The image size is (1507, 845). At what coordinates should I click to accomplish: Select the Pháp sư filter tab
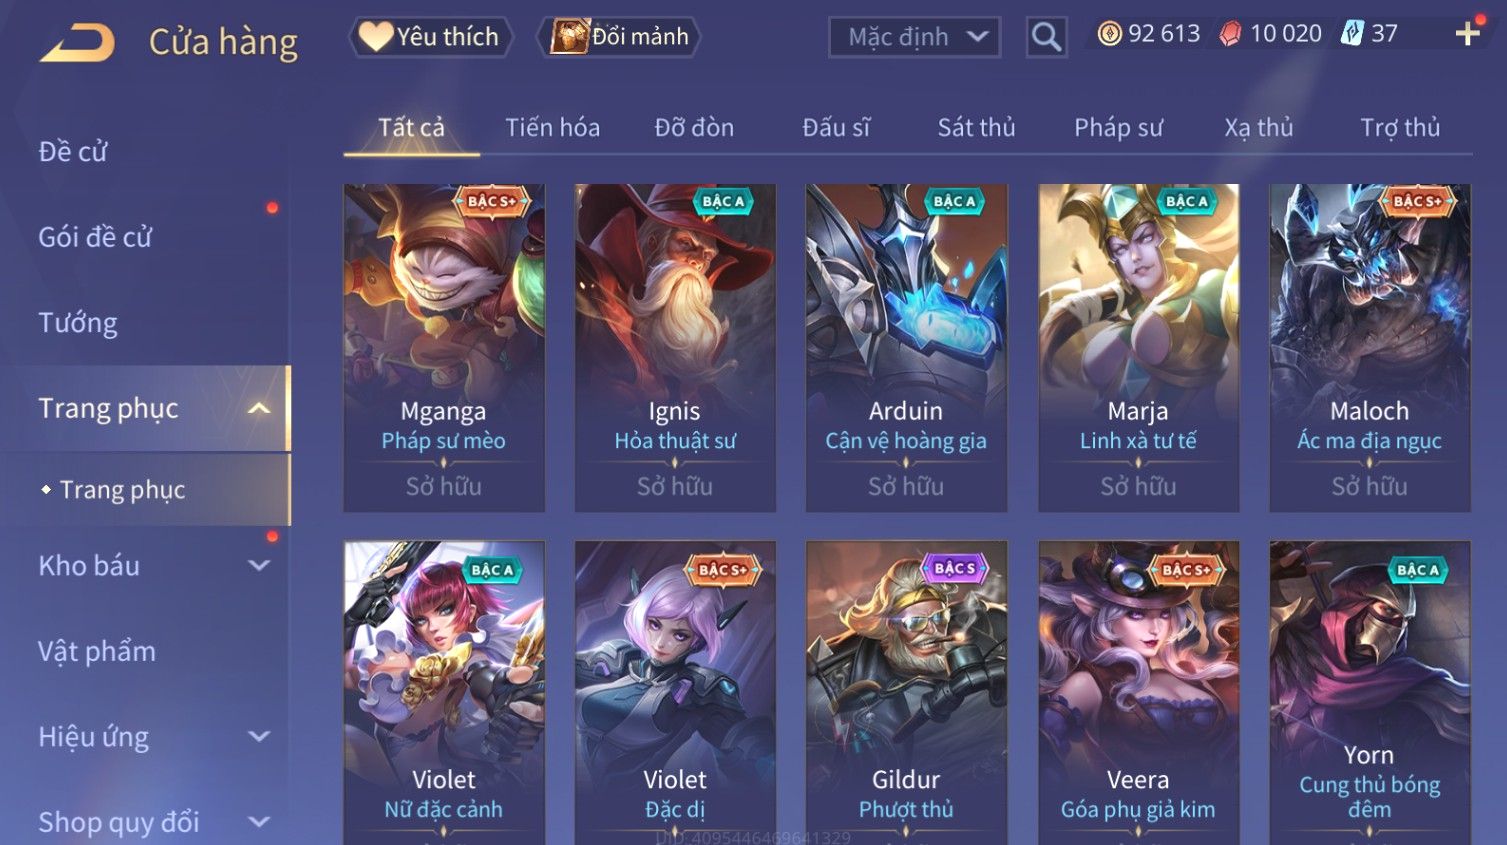1118,128
